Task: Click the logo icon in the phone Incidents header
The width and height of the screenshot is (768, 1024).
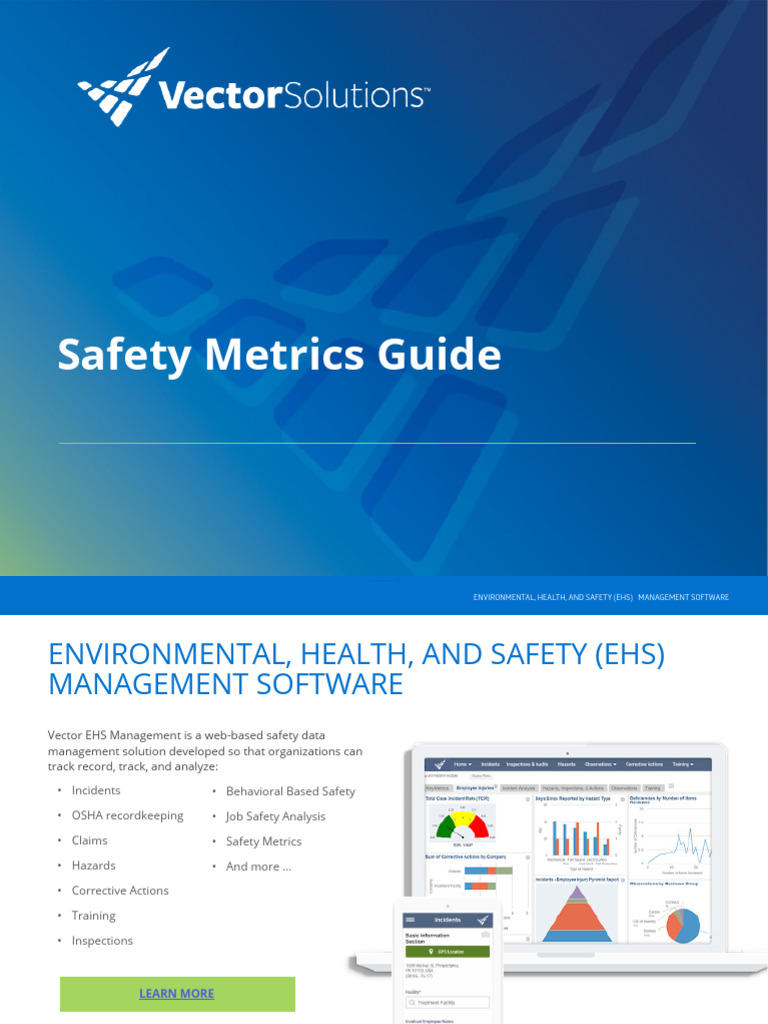Action: point(483,920)
